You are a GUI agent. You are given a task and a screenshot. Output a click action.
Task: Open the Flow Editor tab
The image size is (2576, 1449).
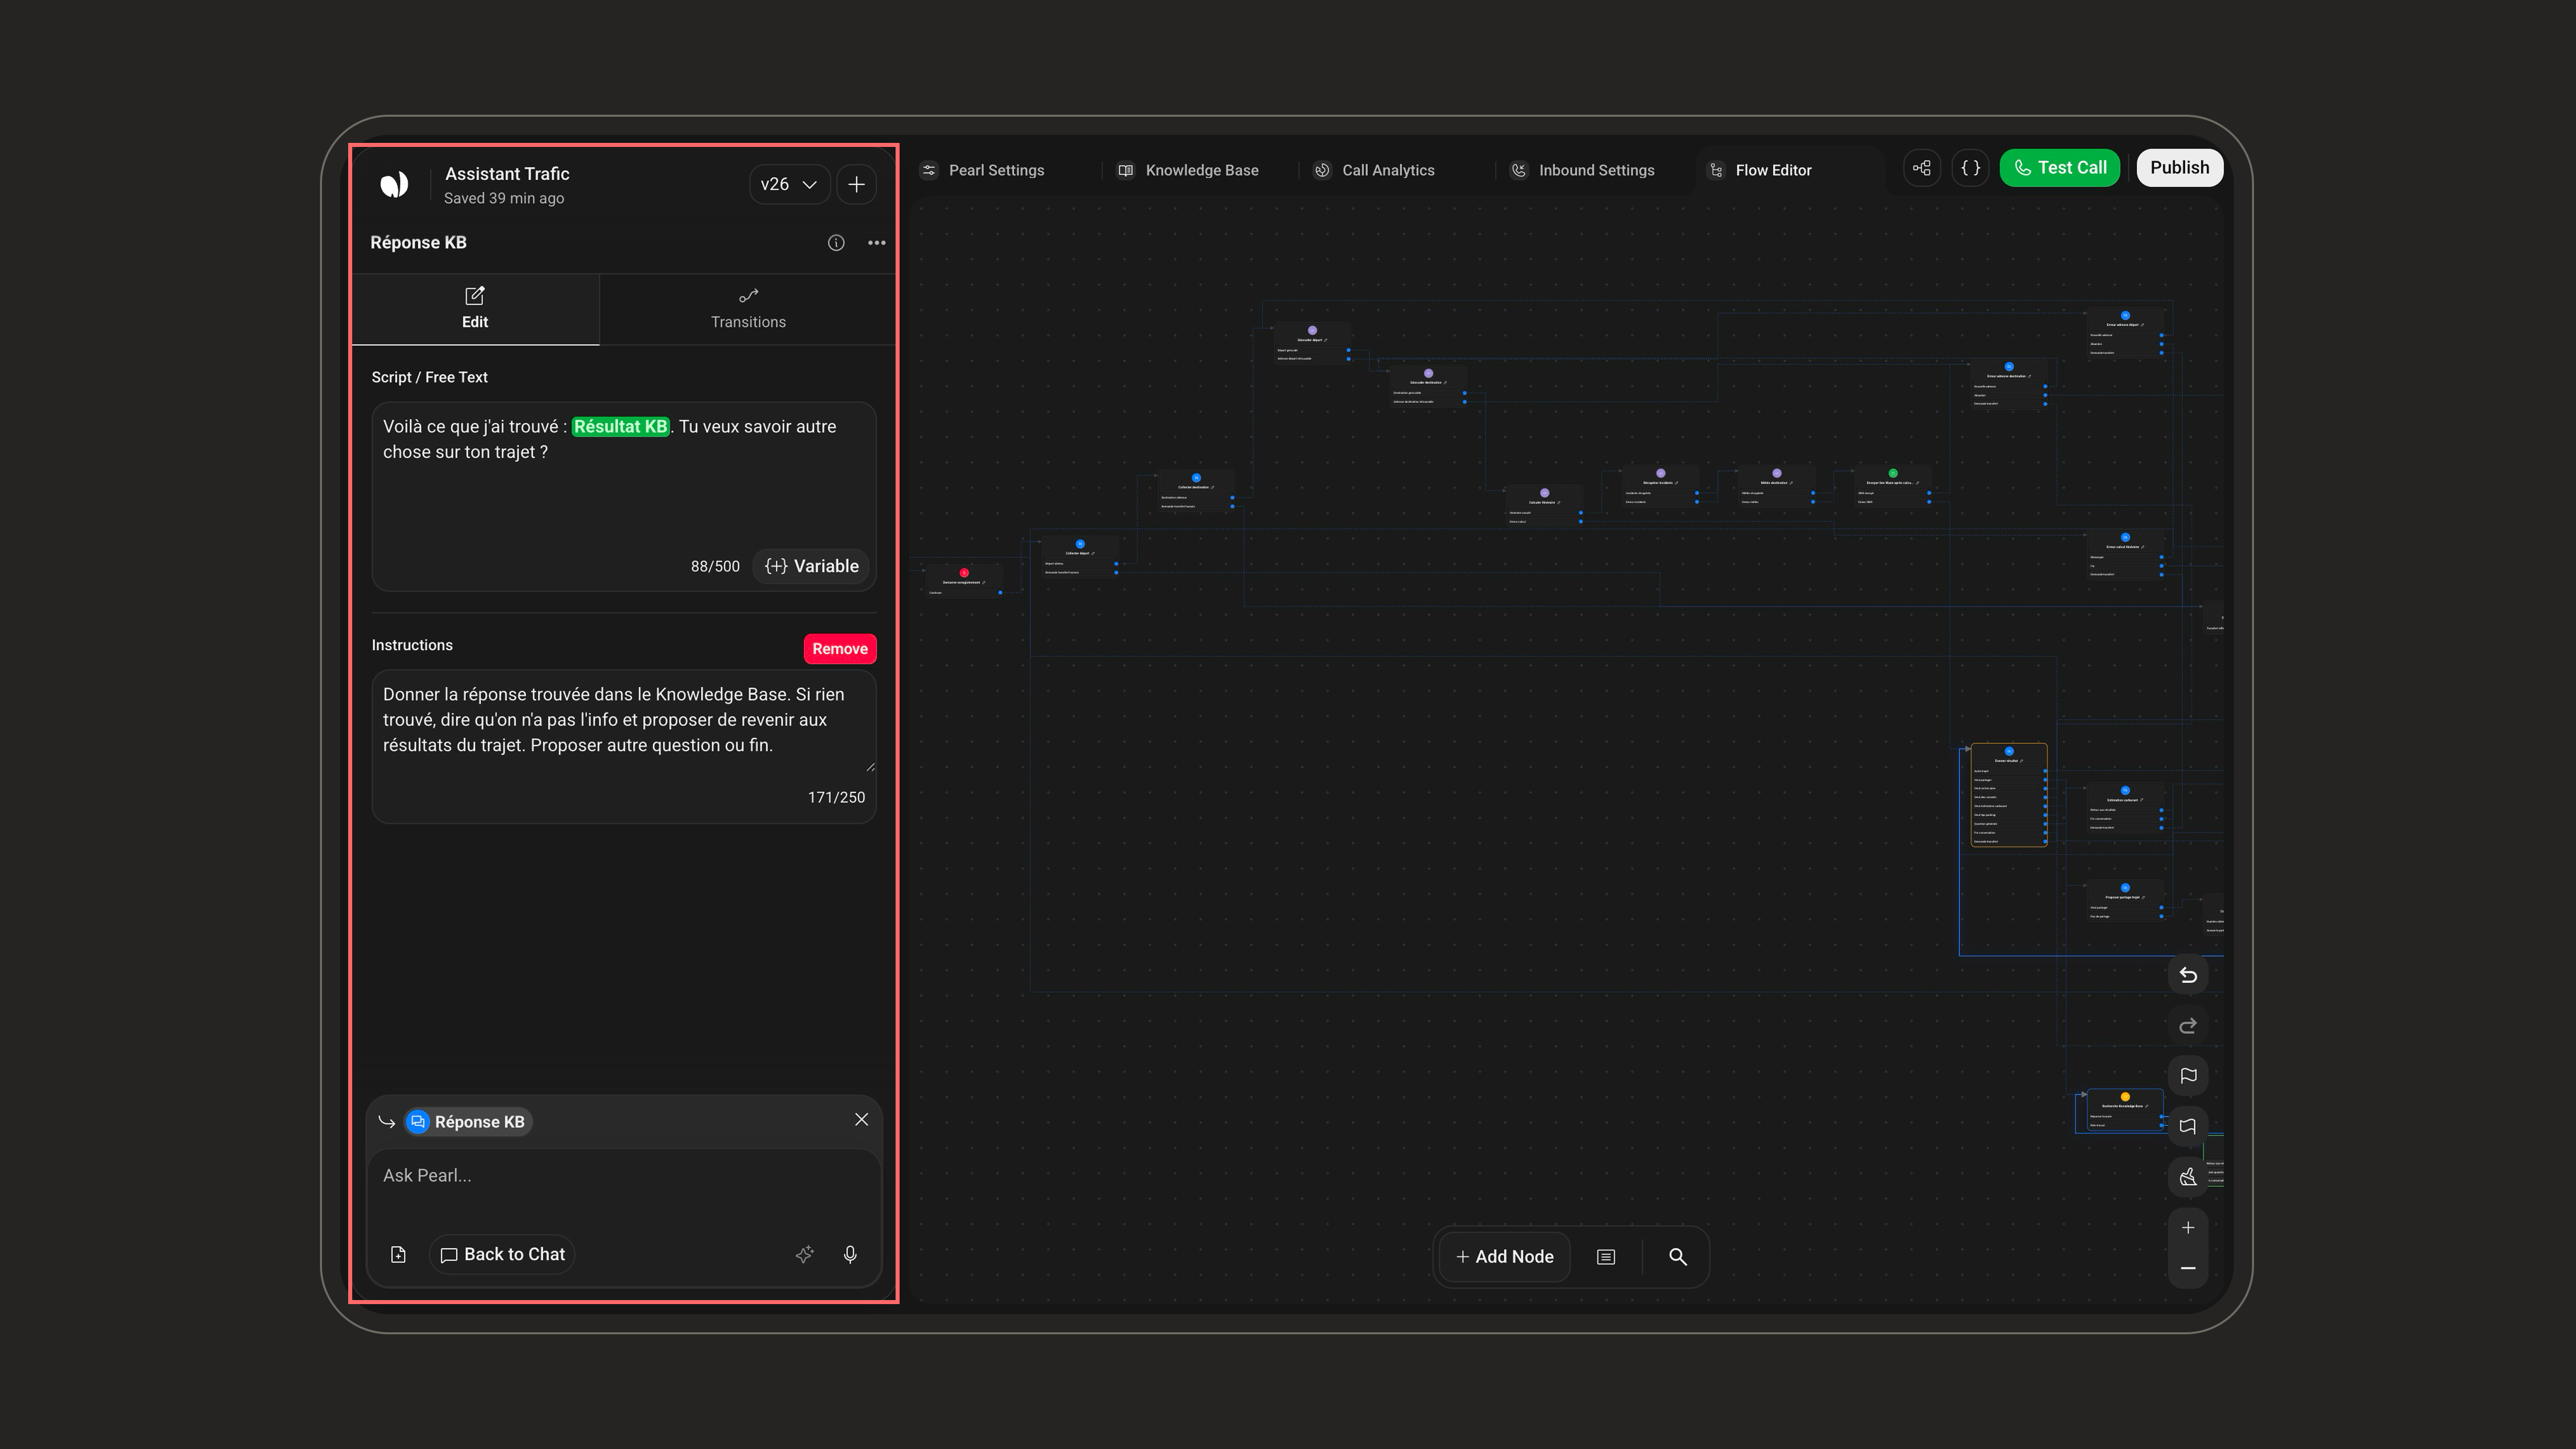tap(1761, 170)
